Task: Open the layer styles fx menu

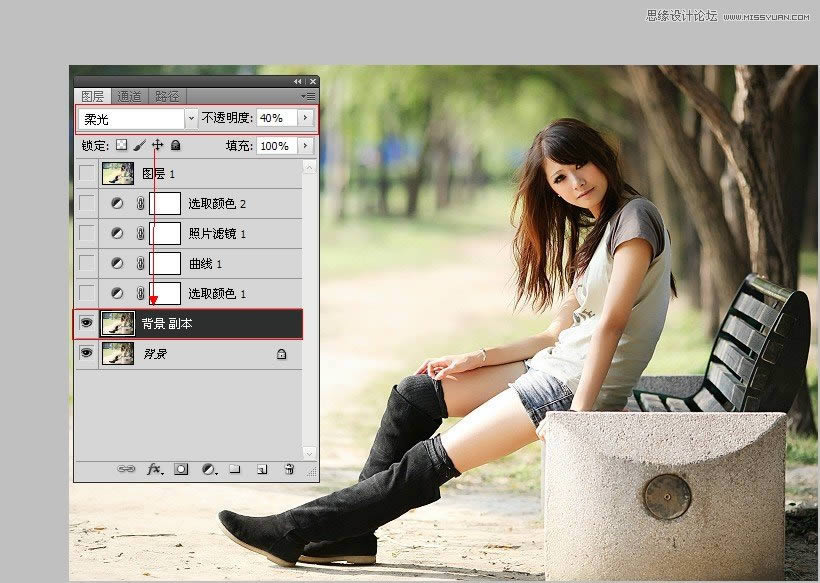Action: tap(153, 468)
